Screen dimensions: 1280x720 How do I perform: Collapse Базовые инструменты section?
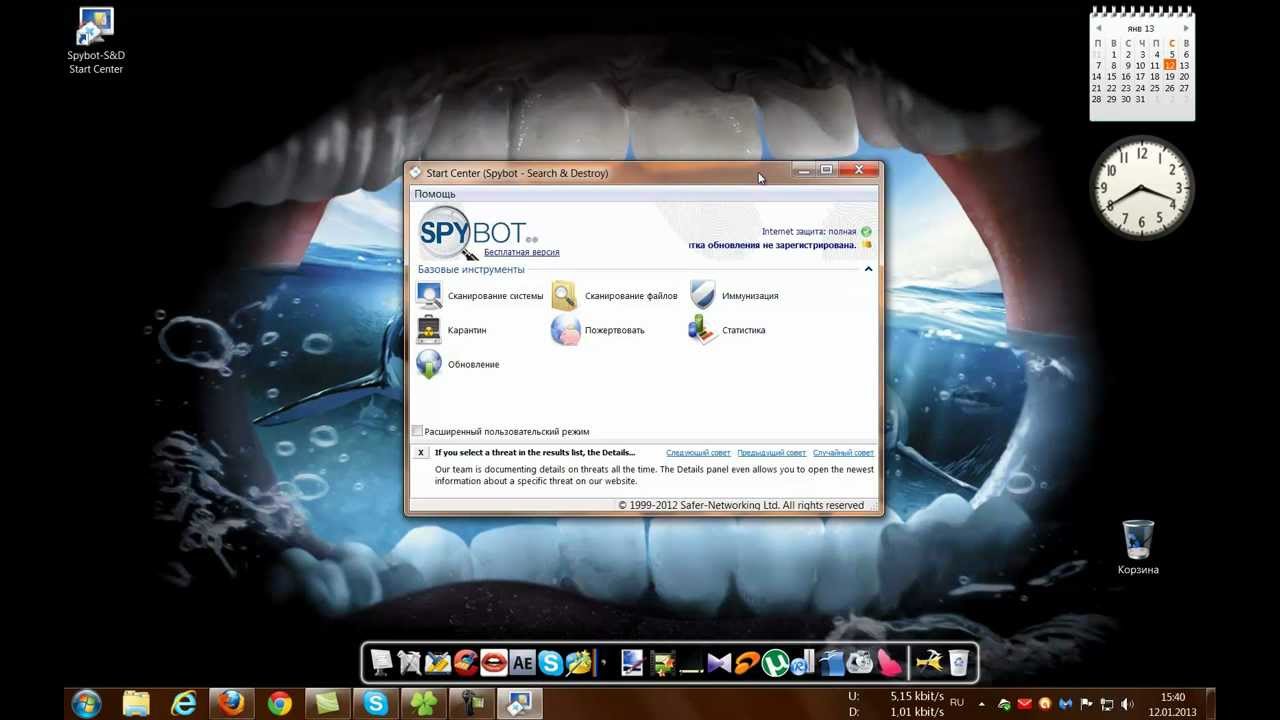click(x=868, y=269)
